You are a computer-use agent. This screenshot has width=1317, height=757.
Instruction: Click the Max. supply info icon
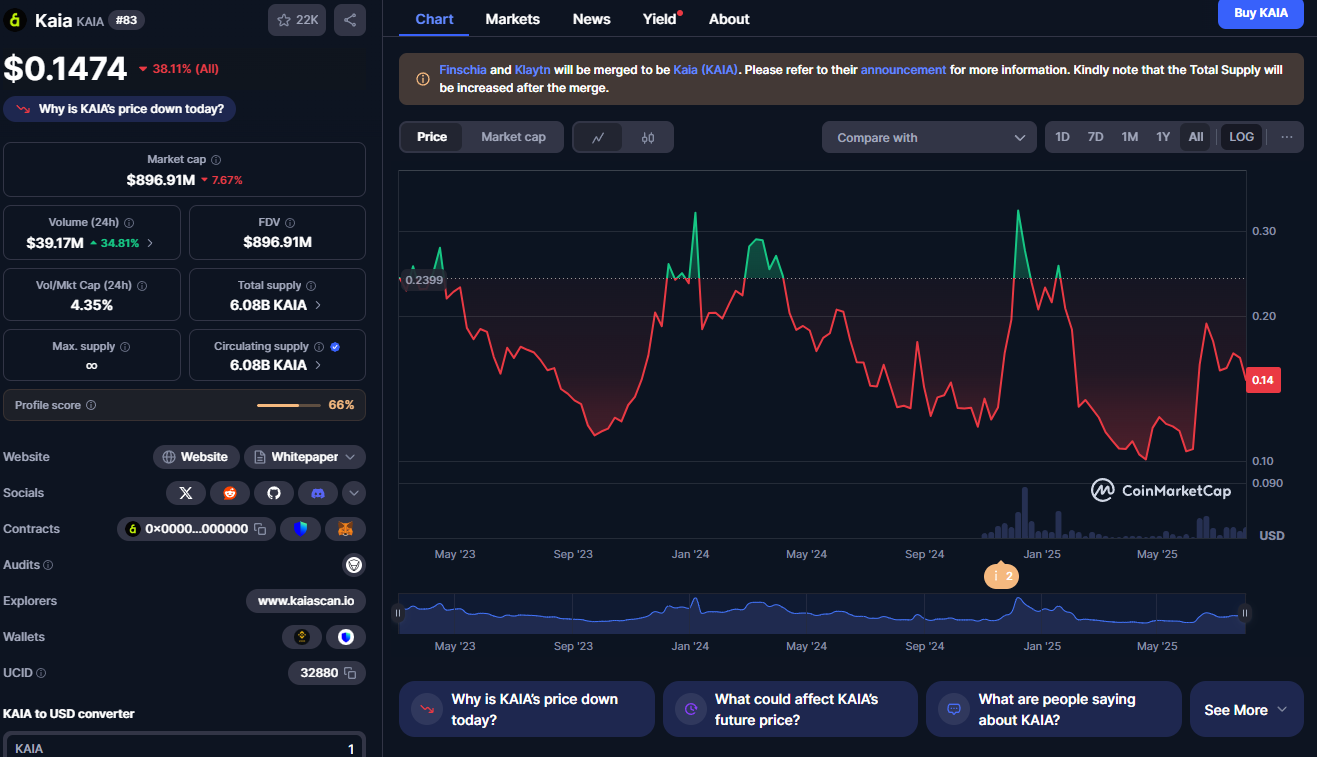tap(125, 347)
